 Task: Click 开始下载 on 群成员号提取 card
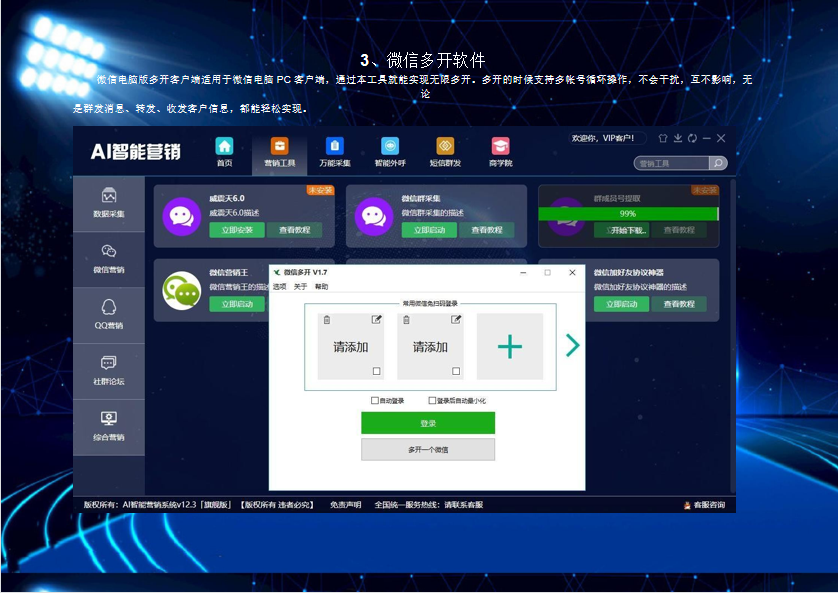tap(622, 230)
